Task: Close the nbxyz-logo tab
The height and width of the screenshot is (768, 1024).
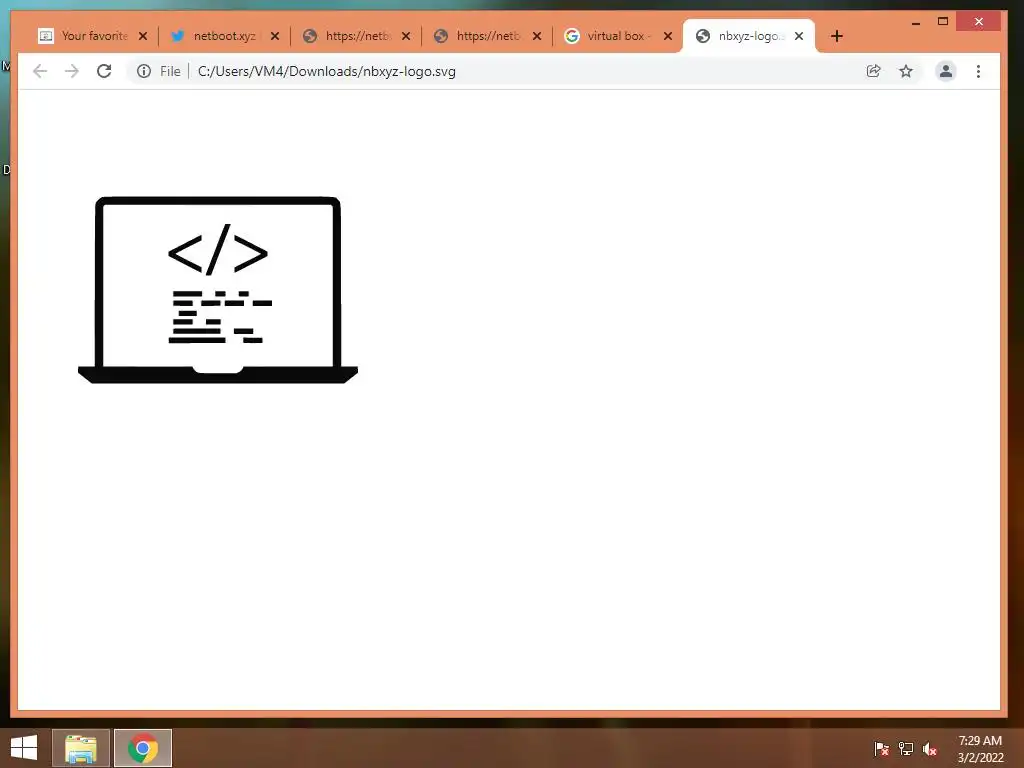Action: click(x=799, y=36)
